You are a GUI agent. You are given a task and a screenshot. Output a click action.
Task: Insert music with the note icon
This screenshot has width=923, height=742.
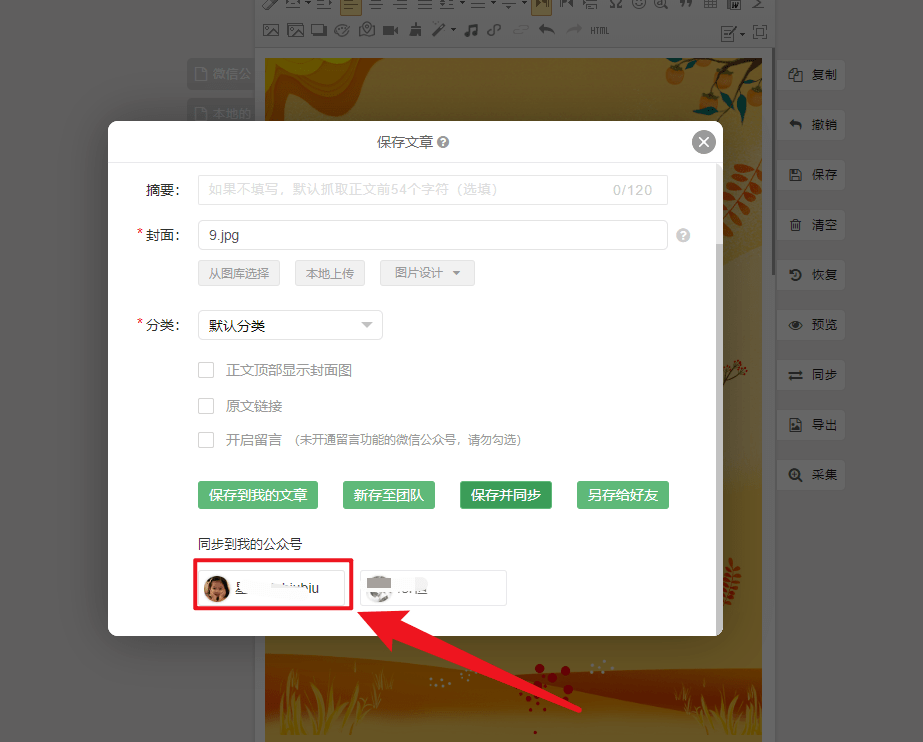click(471, 30)
